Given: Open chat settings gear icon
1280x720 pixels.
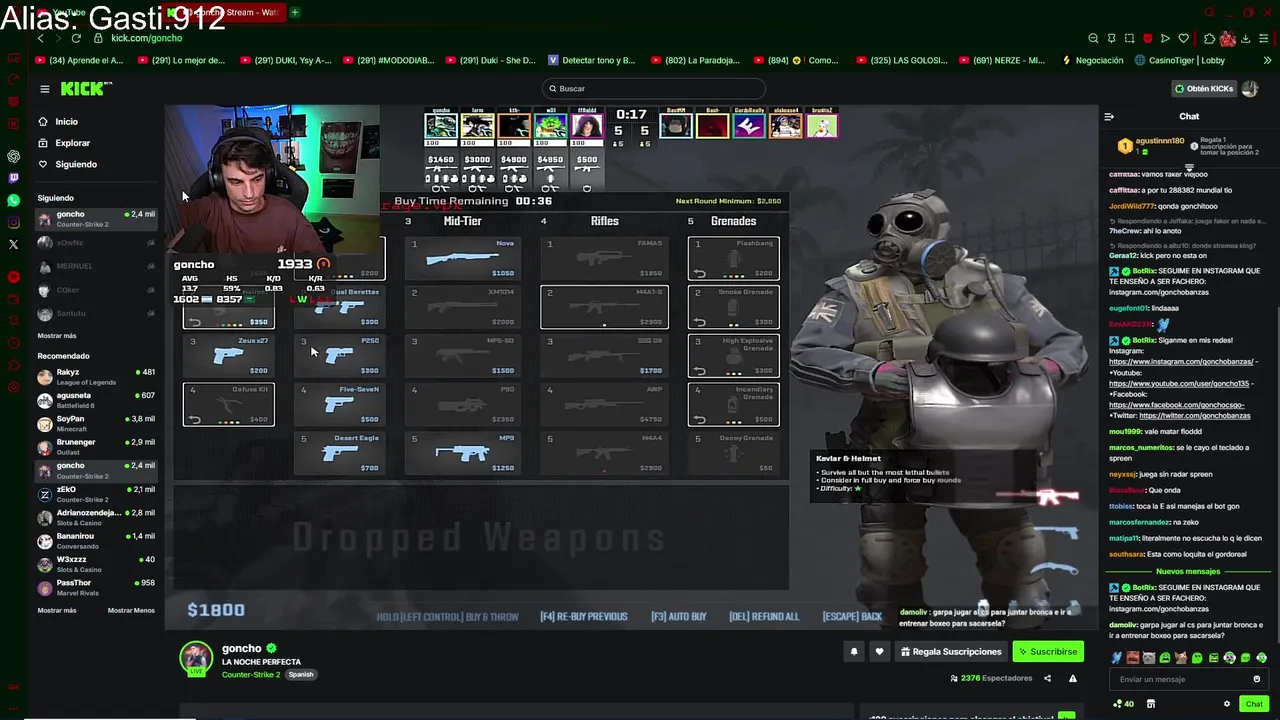Looking at the screenshot, I should pyautogui.click(x=1227, y=704).
